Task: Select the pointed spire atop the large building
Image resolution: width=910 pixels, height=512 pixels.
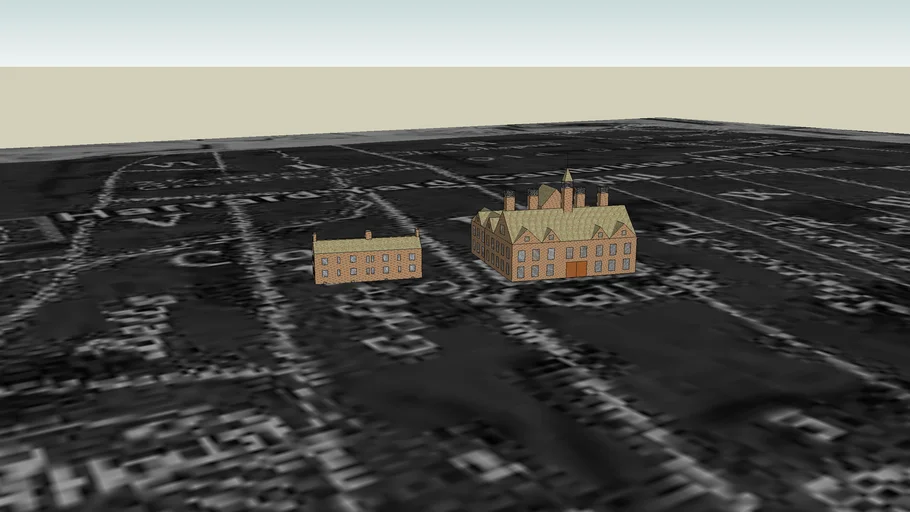Action: click(567, 176)
